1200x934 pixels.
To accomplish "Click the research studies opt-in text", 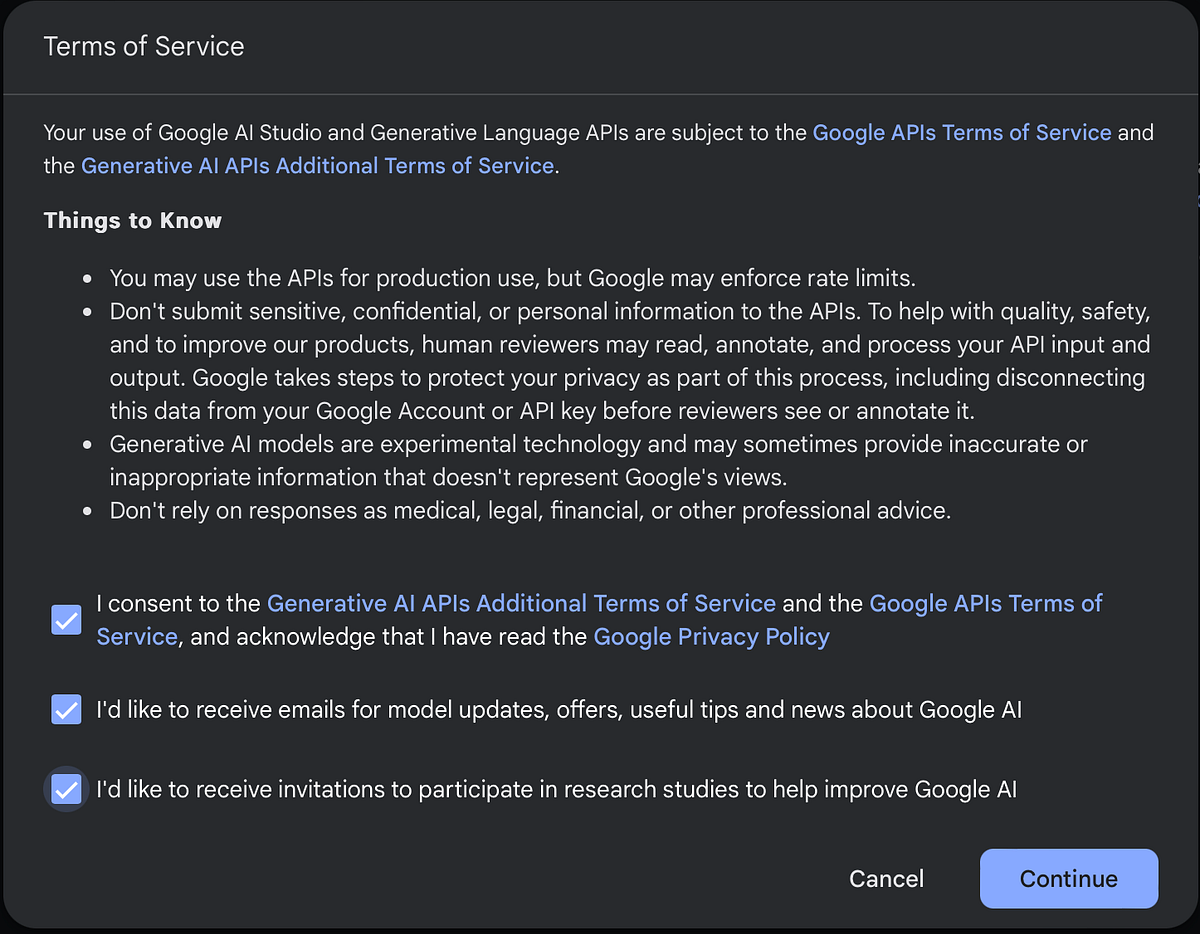I will point(556,789).
